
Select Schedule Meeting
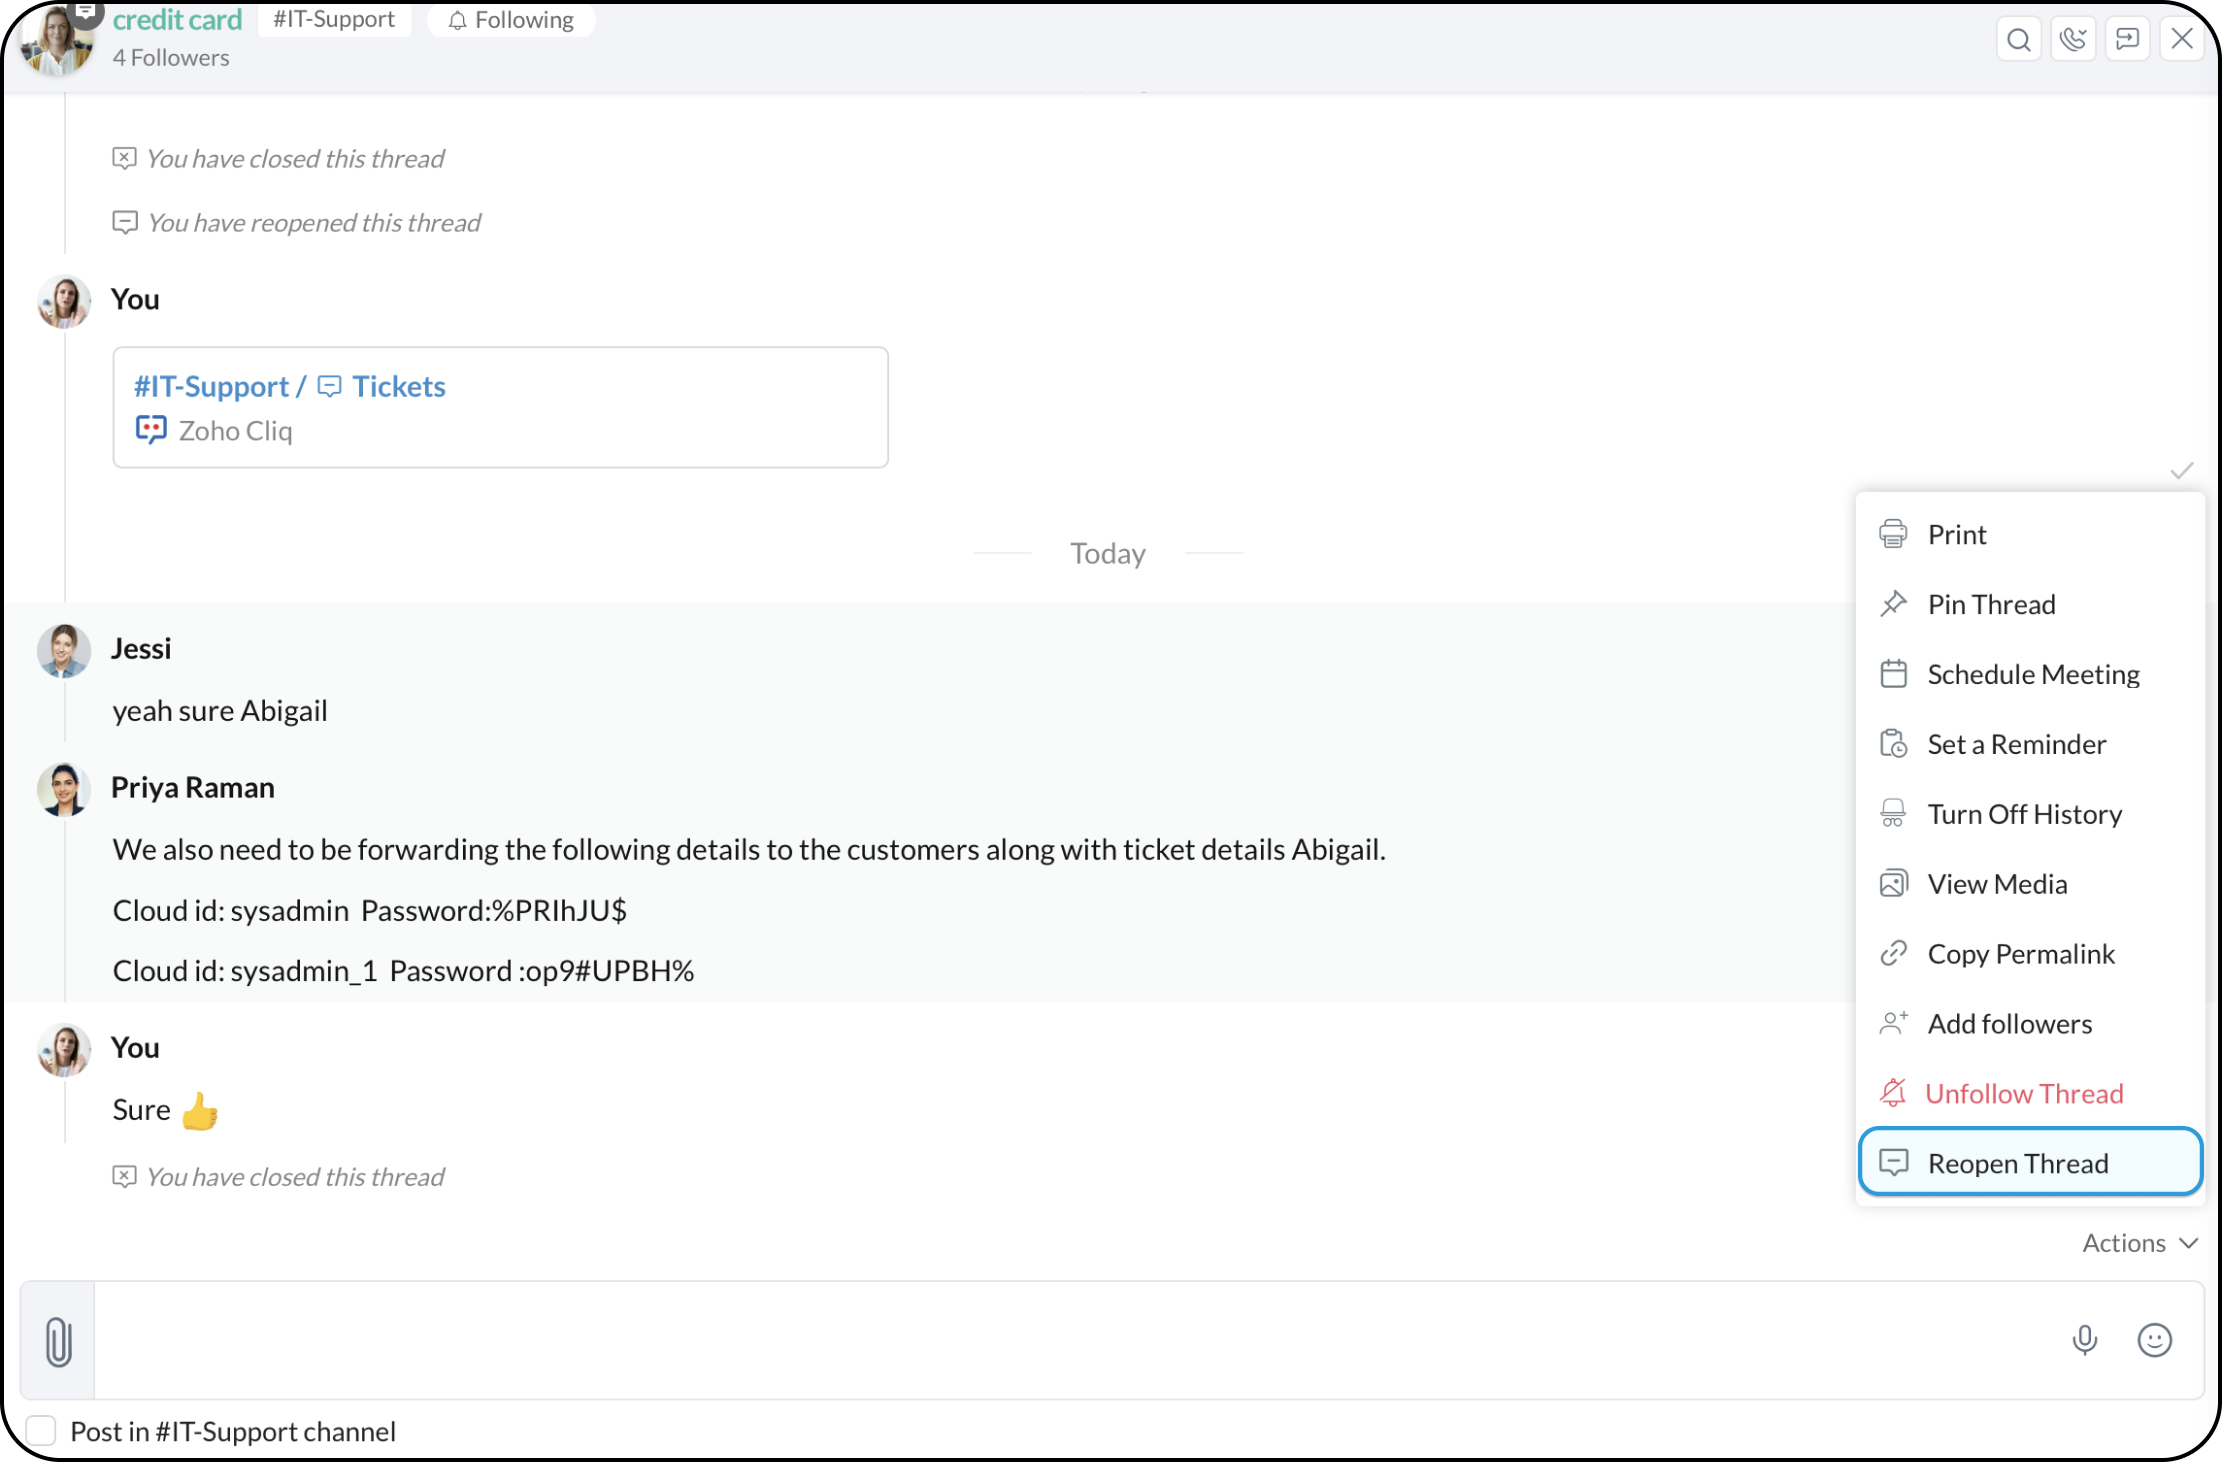[x=2030, y=674]
